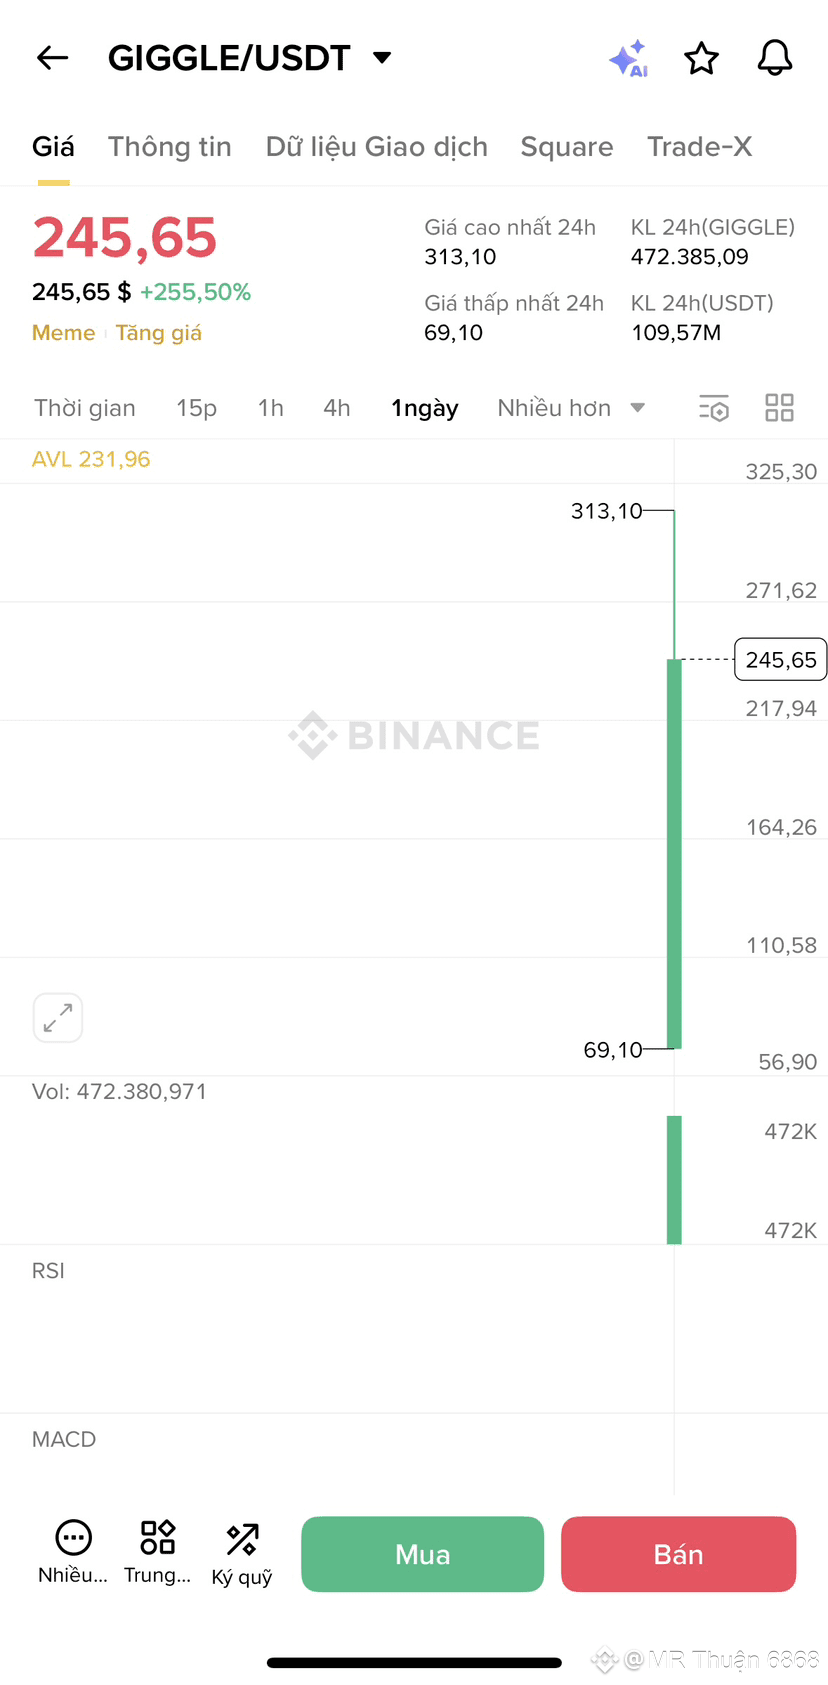This screenshot has width=828, height=1685.
Task: Open the Dữ liệu Giao dịch tab
Action: 377,147
